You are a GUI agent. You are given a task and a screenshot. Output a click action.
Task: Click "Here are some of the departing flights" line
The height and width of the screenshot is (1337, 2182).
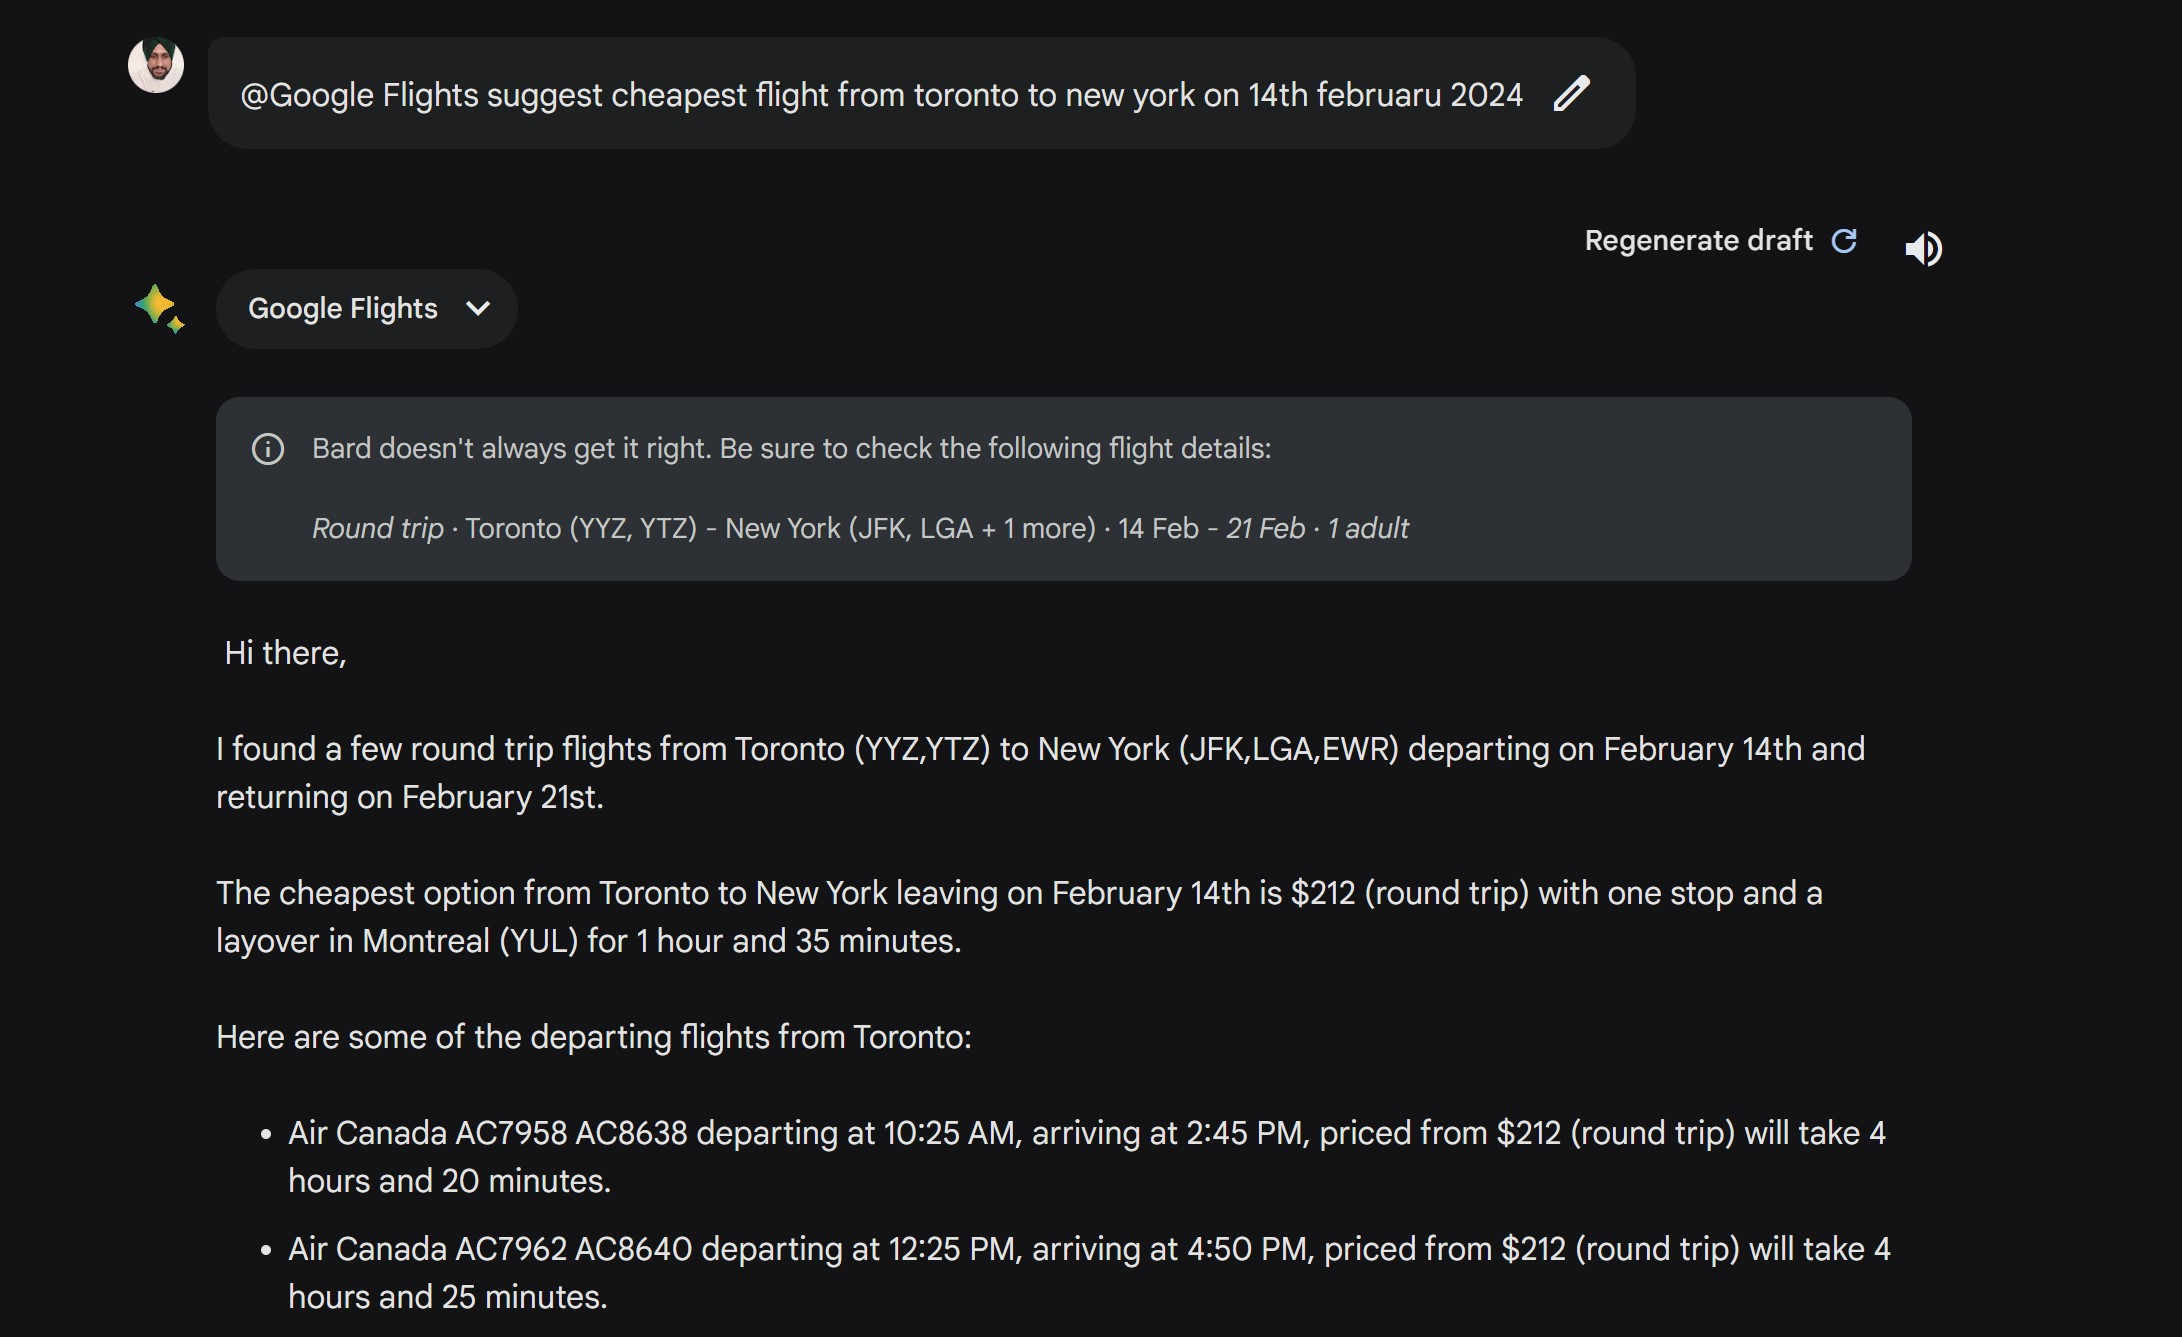[x=594, y=1037]
